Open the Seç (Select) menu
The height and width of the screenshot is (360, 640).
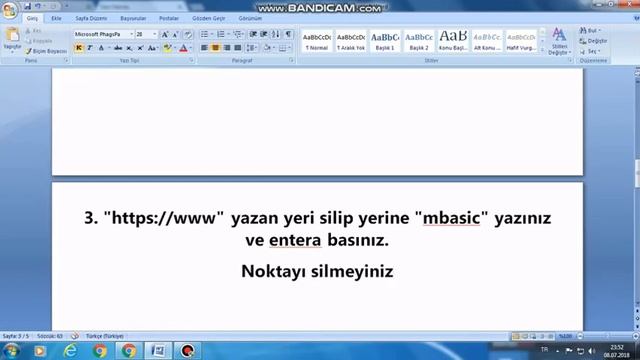[x=590, y=51]
